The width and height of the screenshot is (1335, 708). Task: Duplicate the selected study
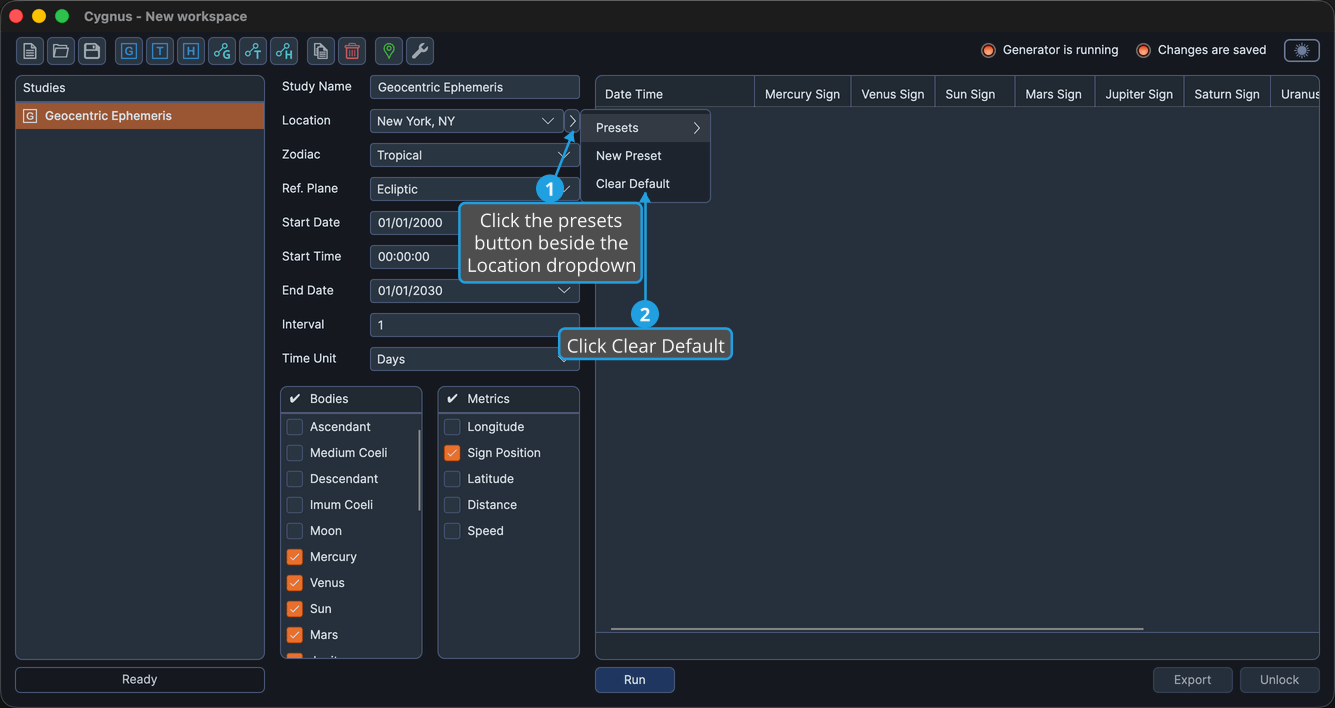point(321,51)
